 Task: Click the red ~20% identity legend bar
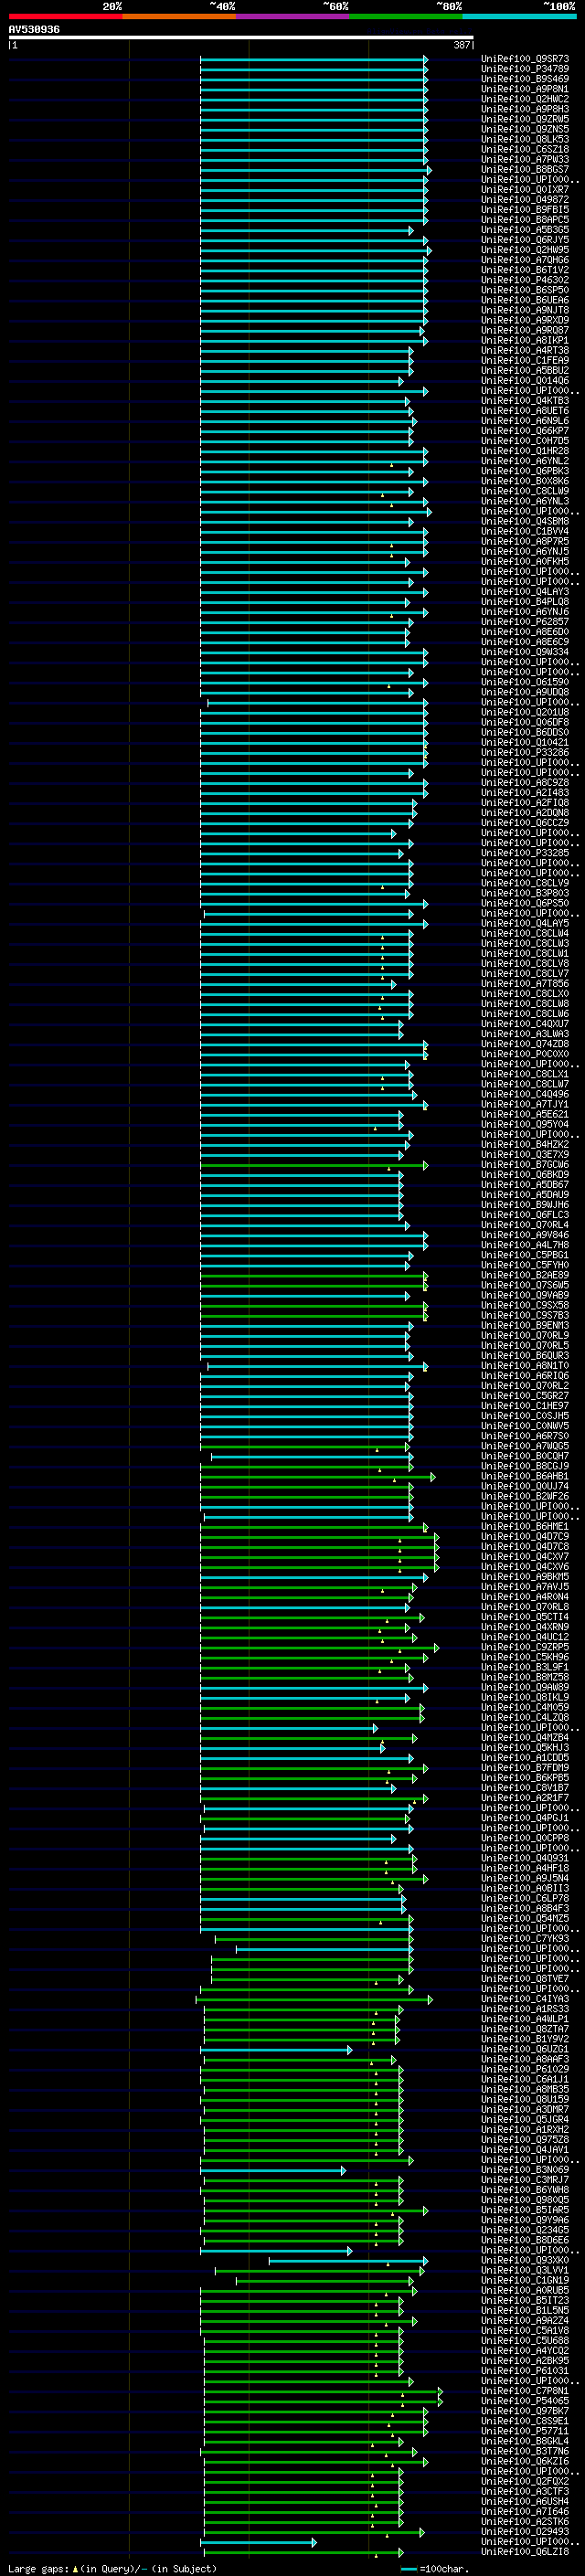65,16
